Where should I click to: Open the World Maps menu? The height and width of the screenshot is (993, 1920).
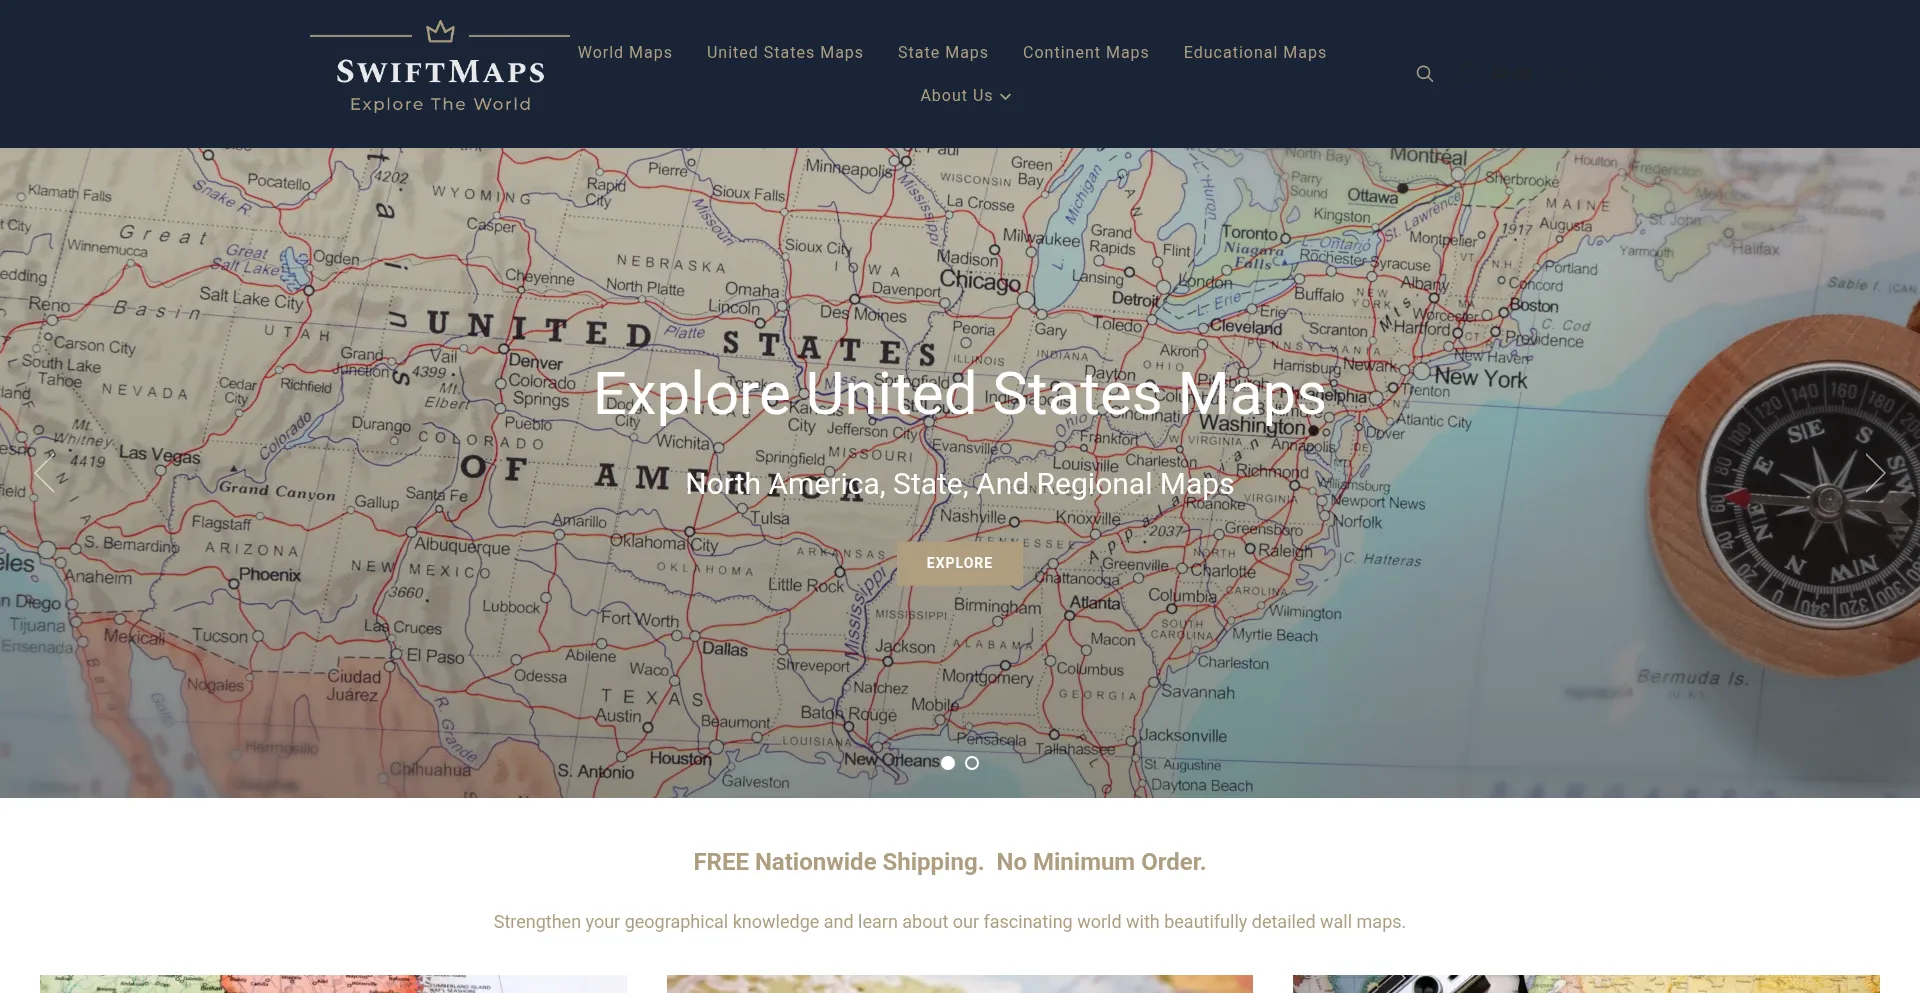625,52
